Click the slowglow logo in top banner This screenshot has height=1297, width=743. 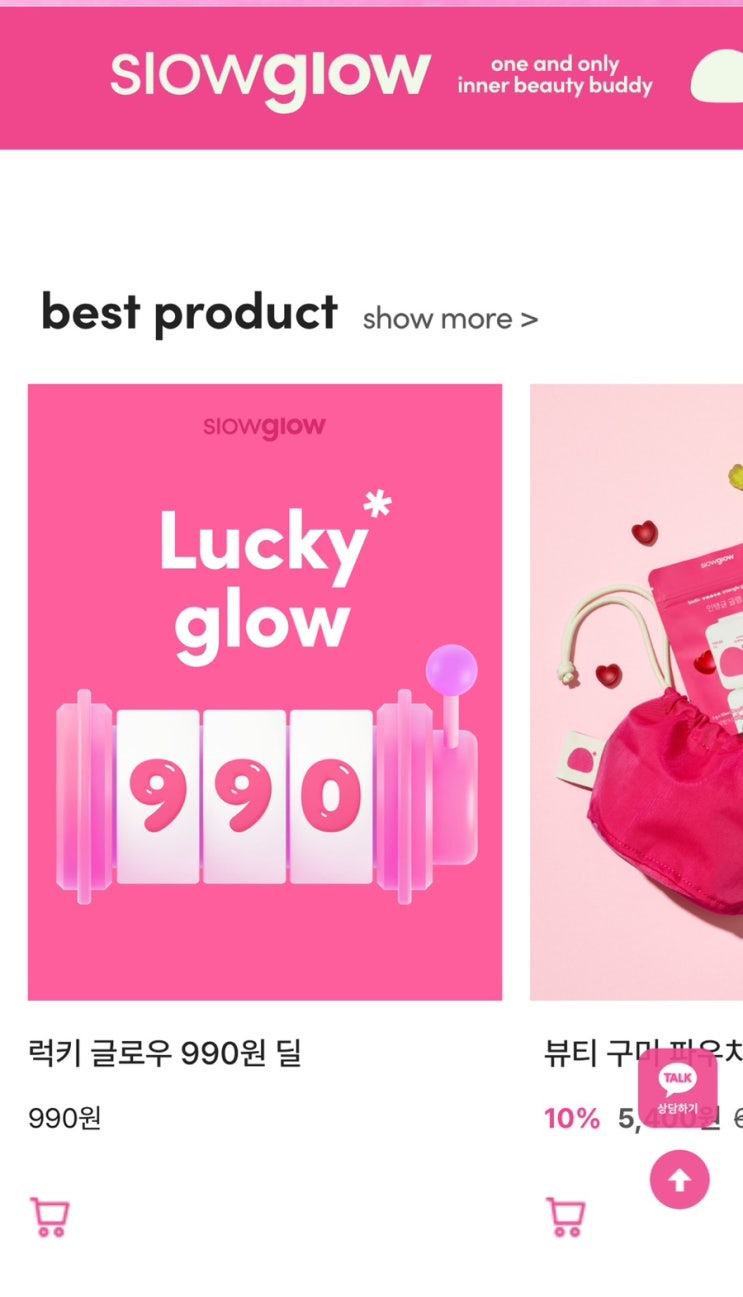[270, 77]
